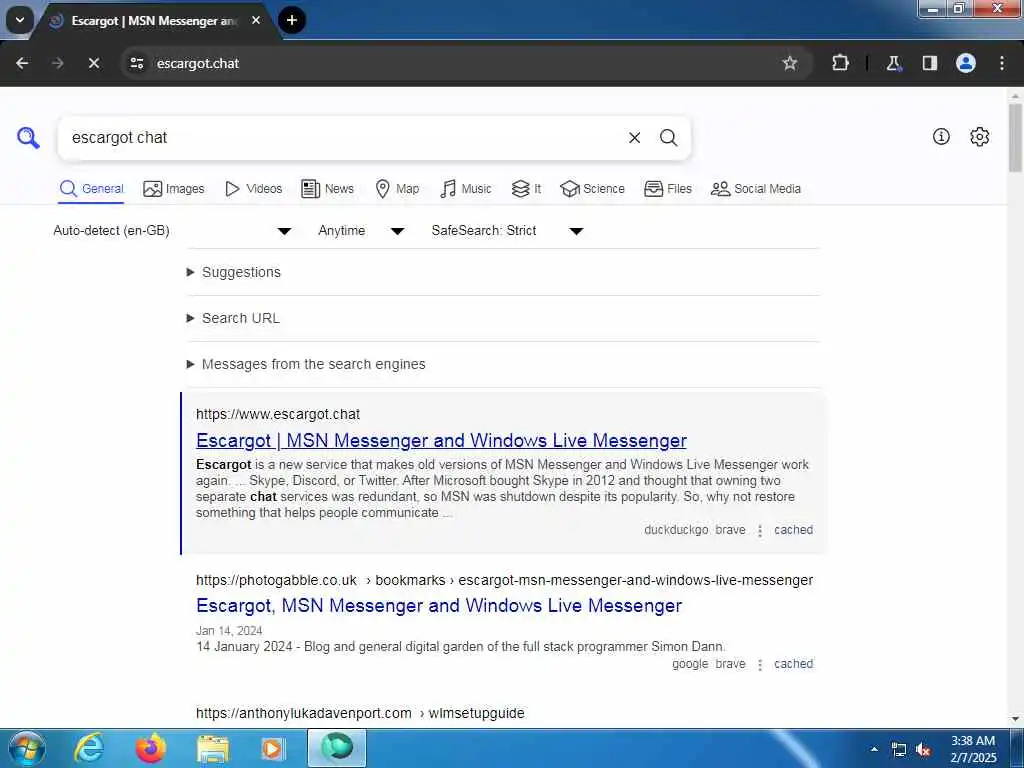Open the tab search dropdown arrow
This screenshot has height=768, width=1024.
(20, 20)
